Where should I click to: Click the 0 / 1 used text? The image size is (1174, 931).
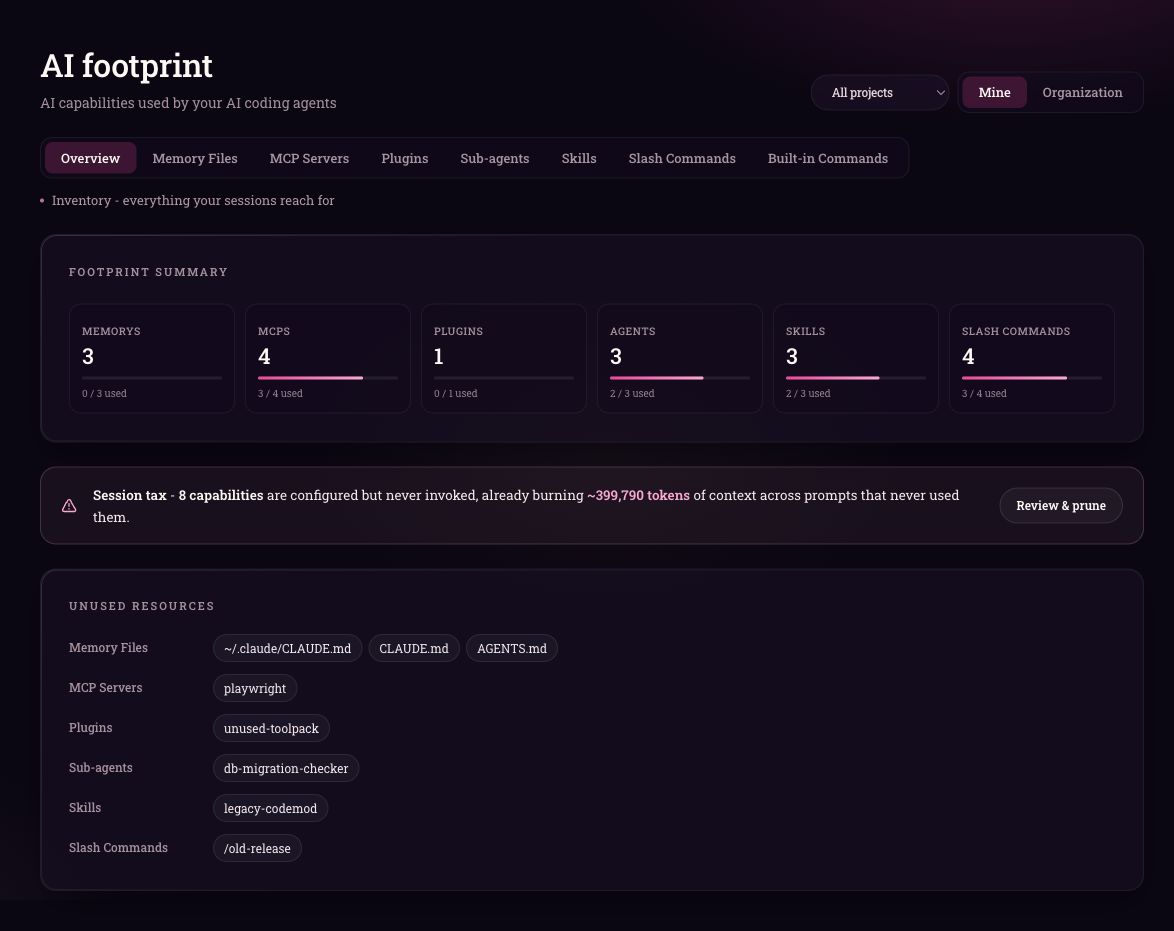tap(455, 393)
